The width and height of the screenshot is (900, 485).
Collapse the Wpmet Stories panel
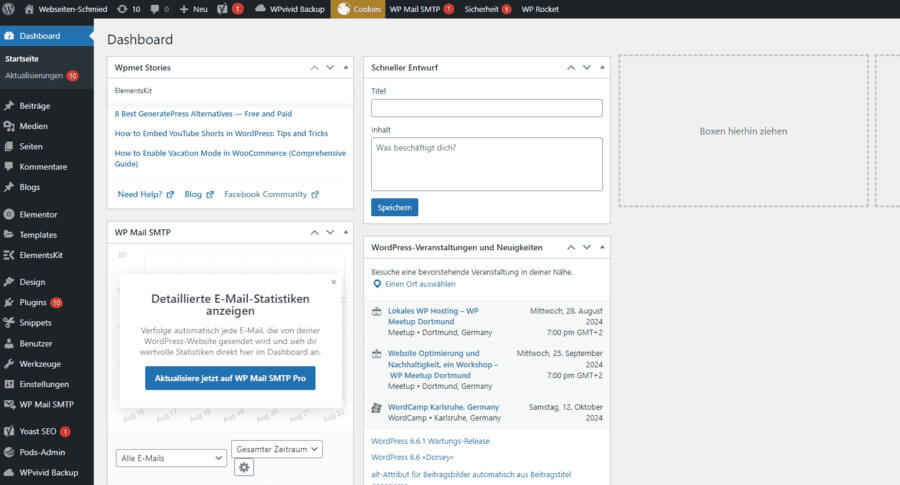[x=346, y=68]
